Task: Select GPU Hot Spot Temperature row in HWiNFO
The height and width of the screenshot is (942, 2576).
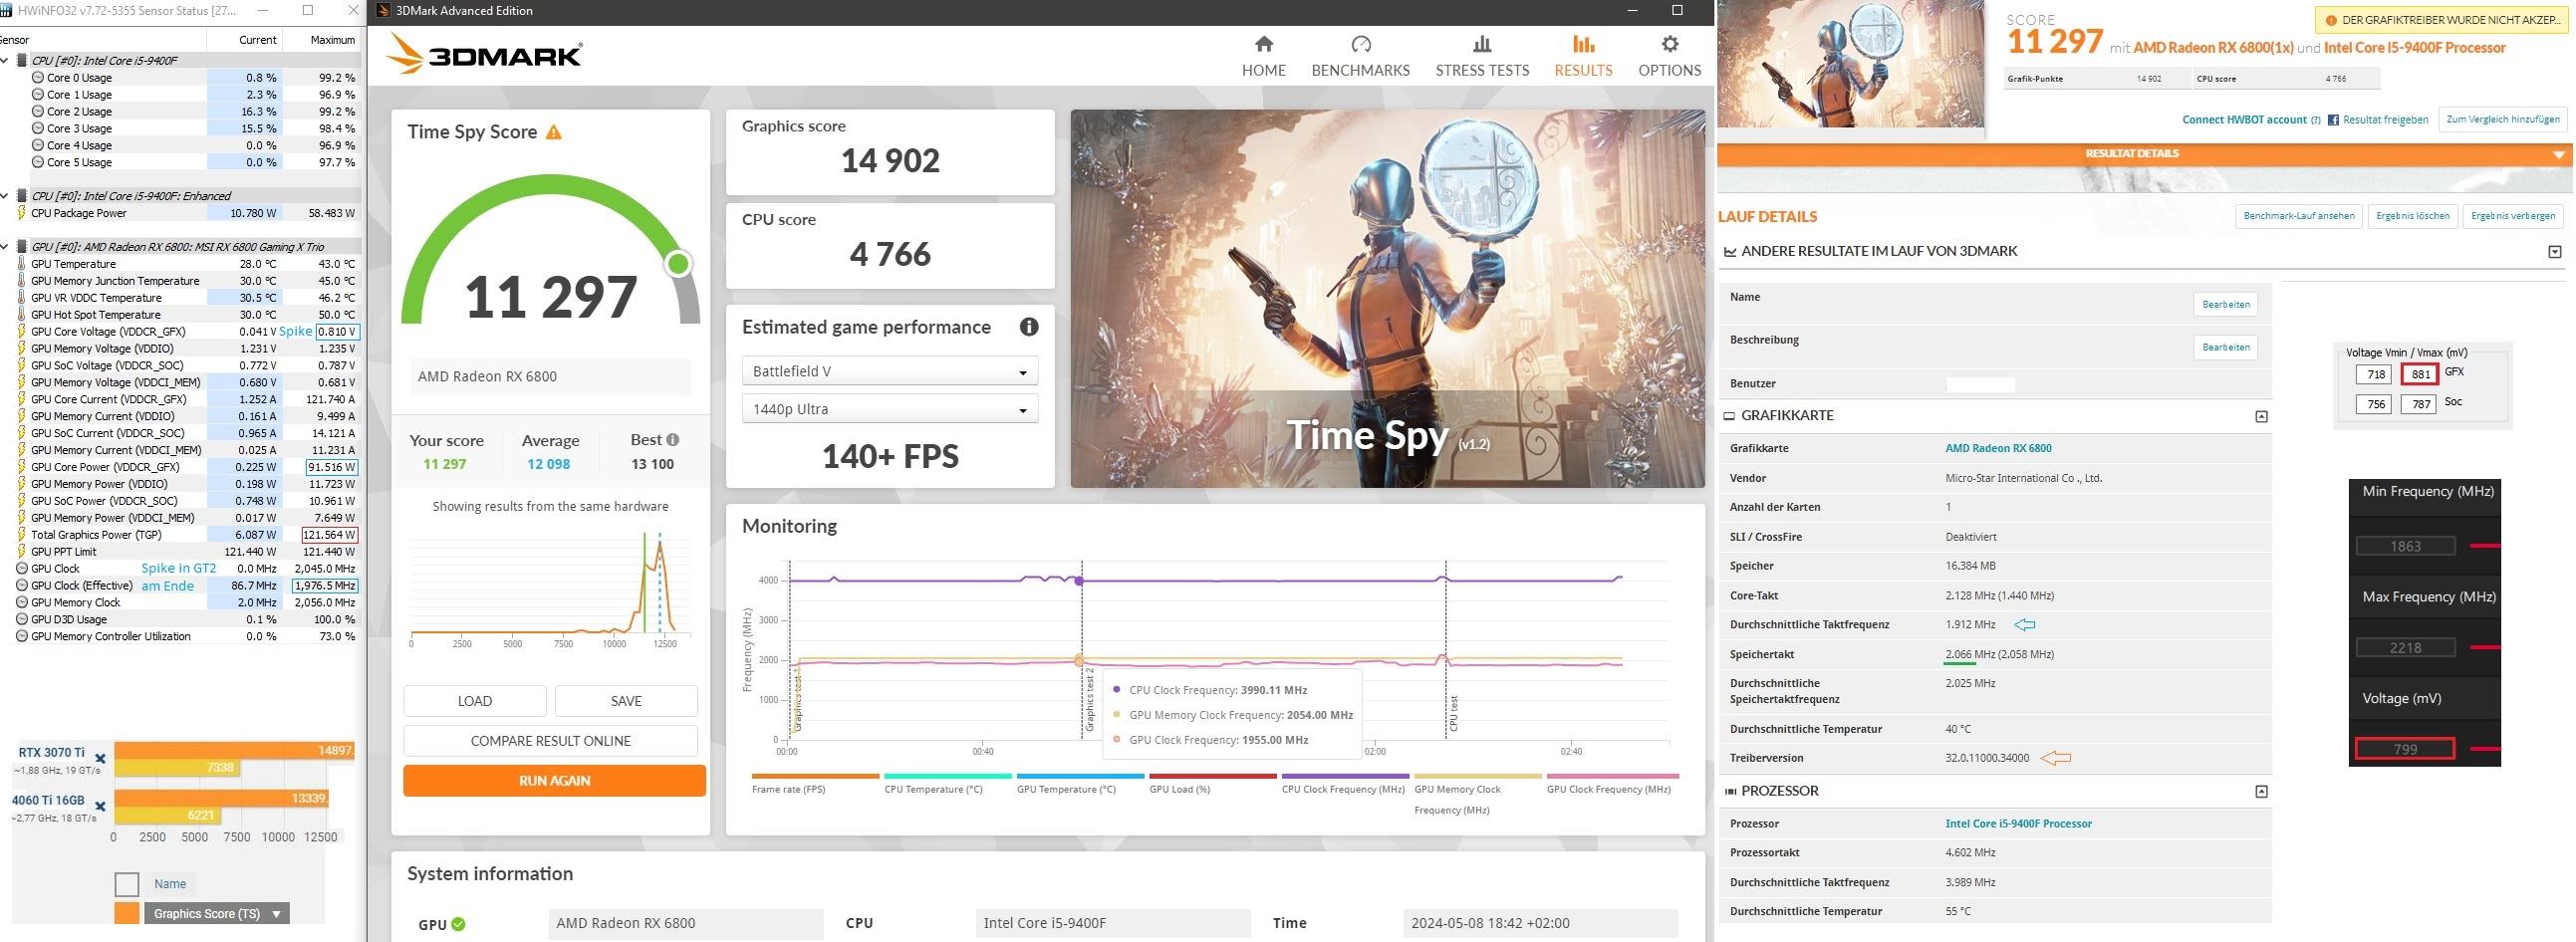Action: [x=180, y=315]
